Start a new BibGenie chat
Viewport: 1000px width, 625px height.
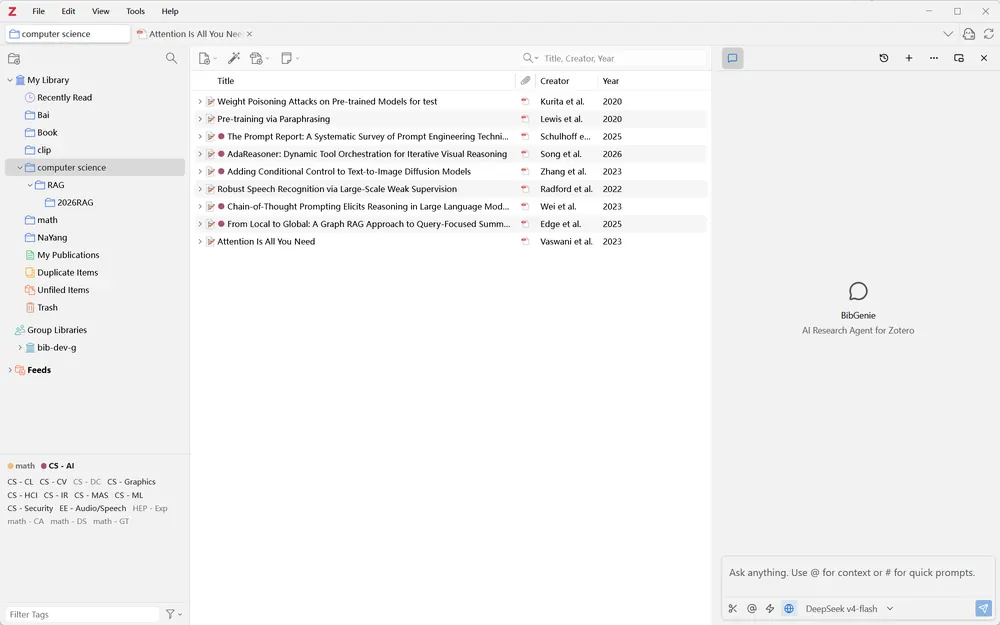pos(909,58)
